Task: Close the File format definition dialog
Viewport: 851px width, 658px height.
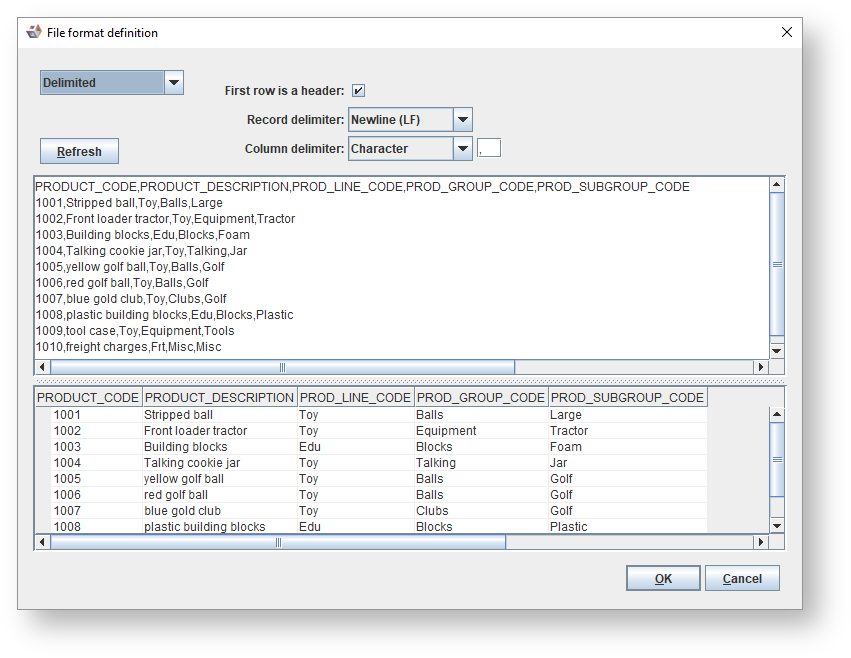Action: (x=786, y=32)
